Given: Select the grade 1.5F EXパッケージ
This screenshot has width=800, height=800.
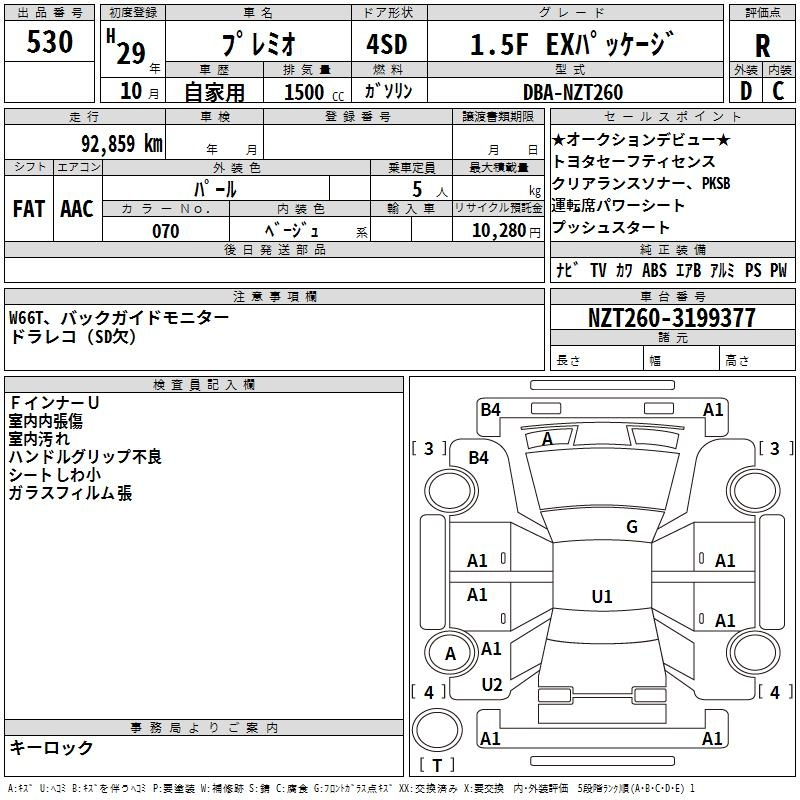Looking at the screenshot, I should click(572, 43).
